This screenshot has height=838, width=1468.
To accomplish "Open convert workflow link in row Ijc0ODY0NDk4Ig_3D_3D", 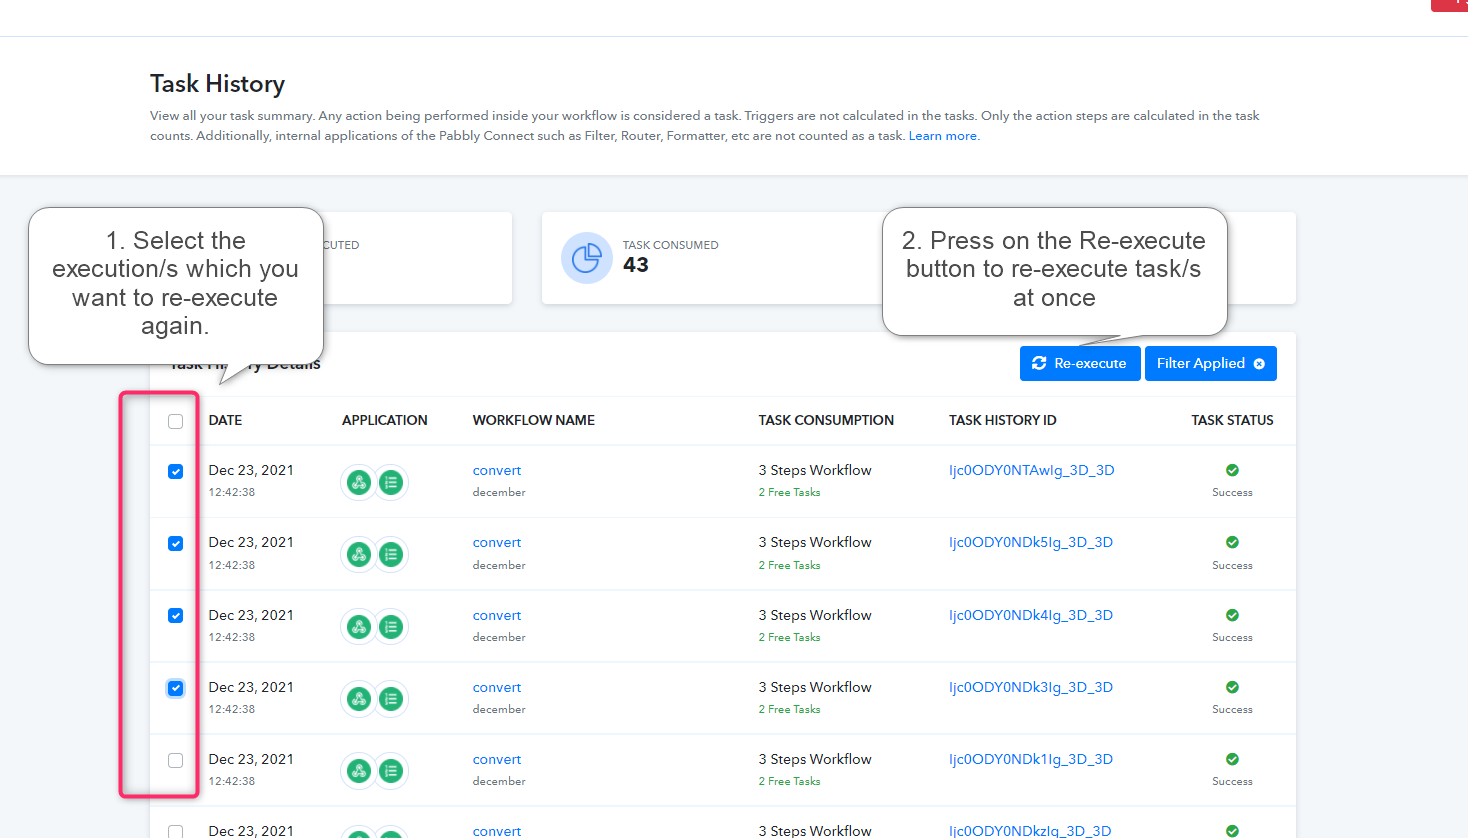I will pyautogui.click(x=497, y=615).
